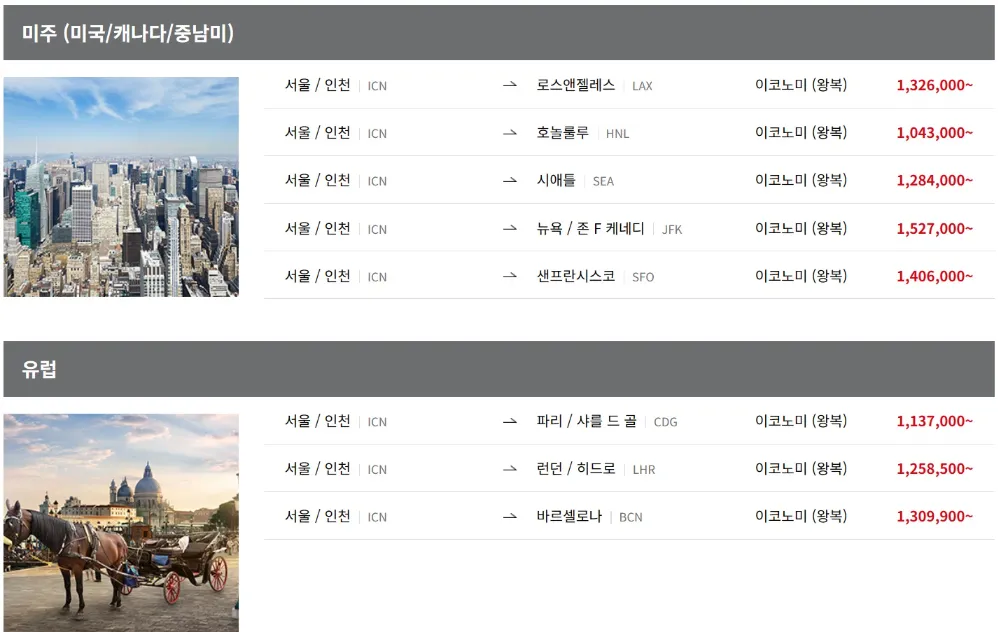Open the 1,258,500~ fare for London Heathrow
998x632 pixels.
(x=935, y=469)
